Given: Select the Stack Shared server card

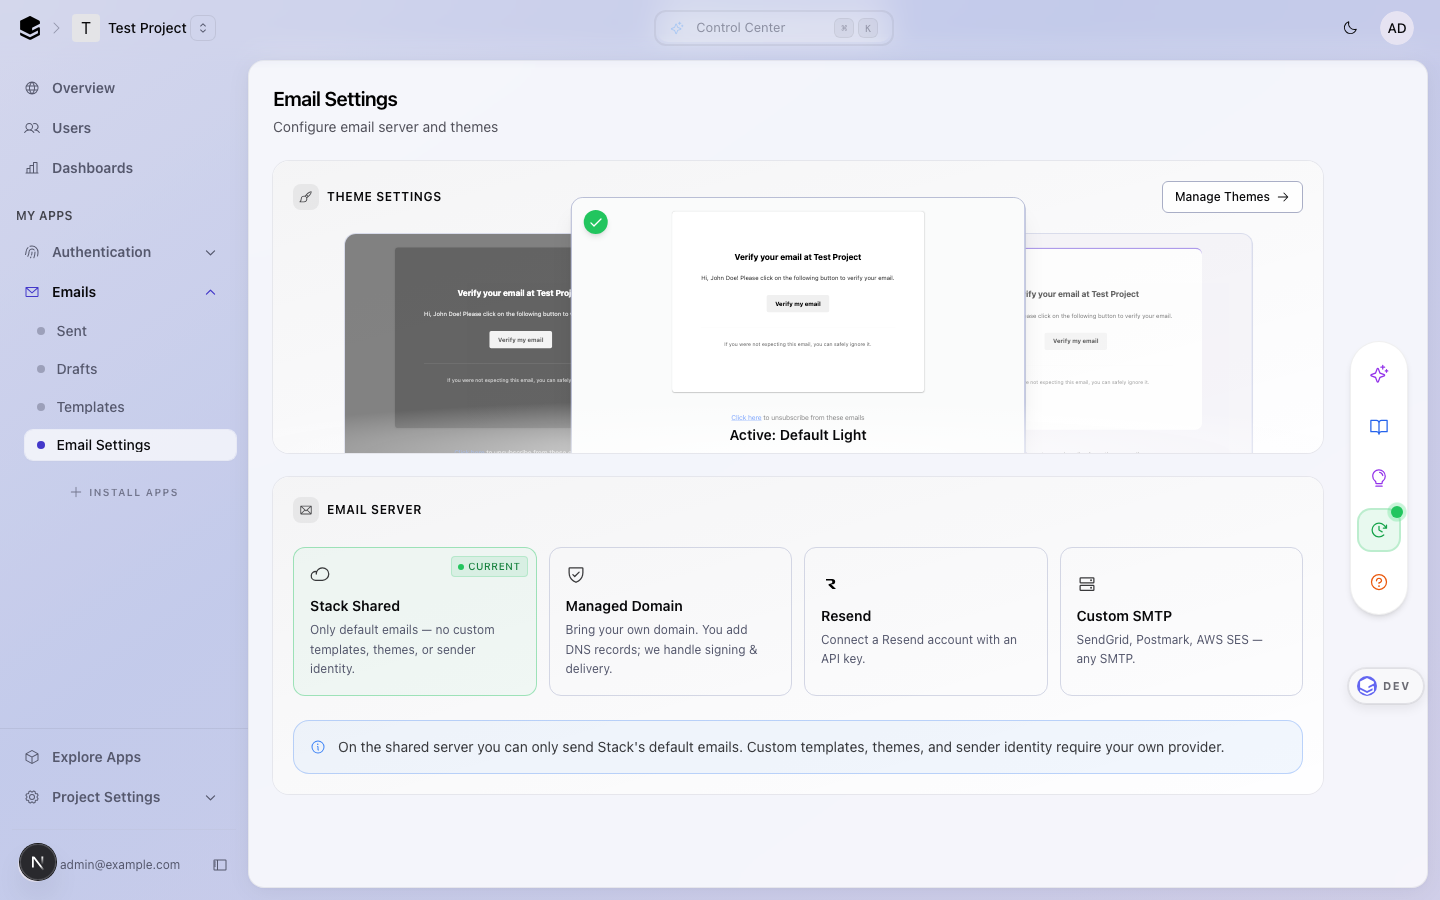Looking at the screenshot, I should [415, 621].
